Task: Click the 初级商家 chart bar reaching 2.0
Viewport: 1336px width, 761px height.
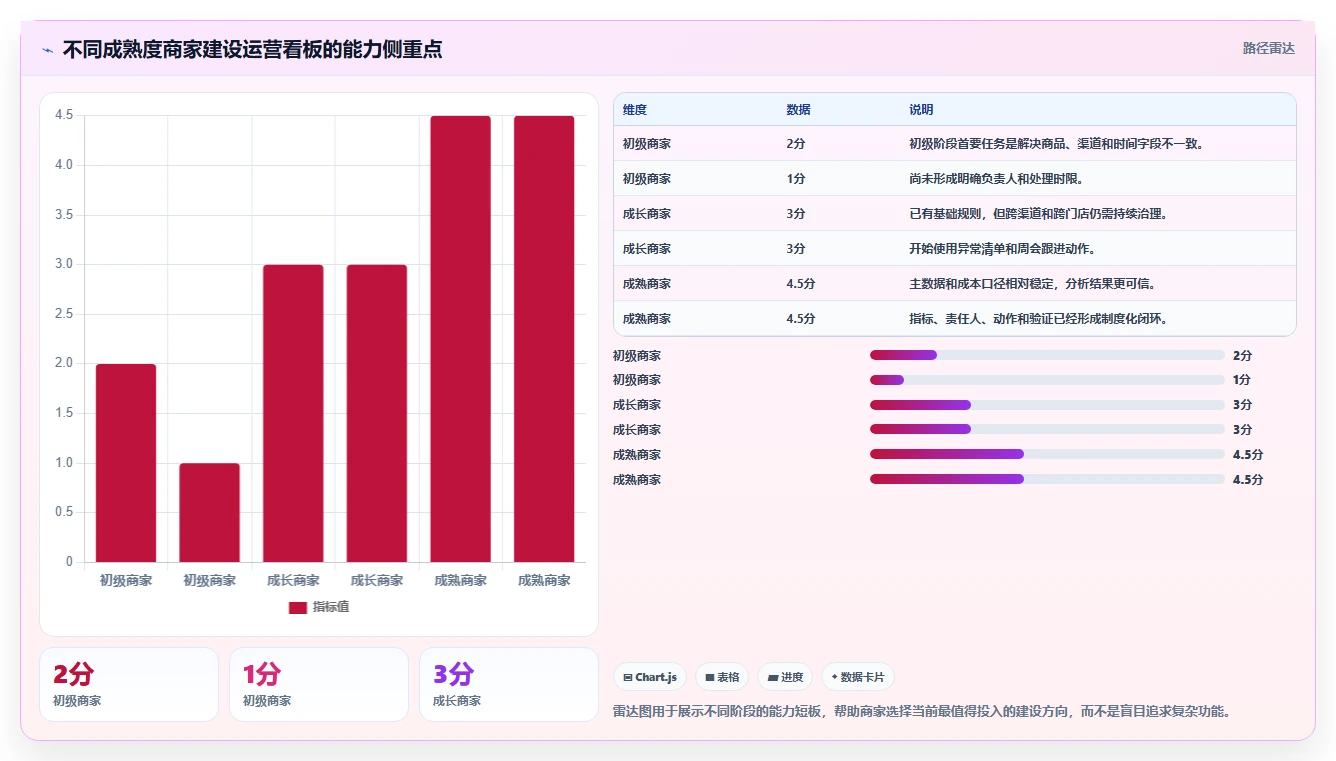Action: tap(126, 463)
